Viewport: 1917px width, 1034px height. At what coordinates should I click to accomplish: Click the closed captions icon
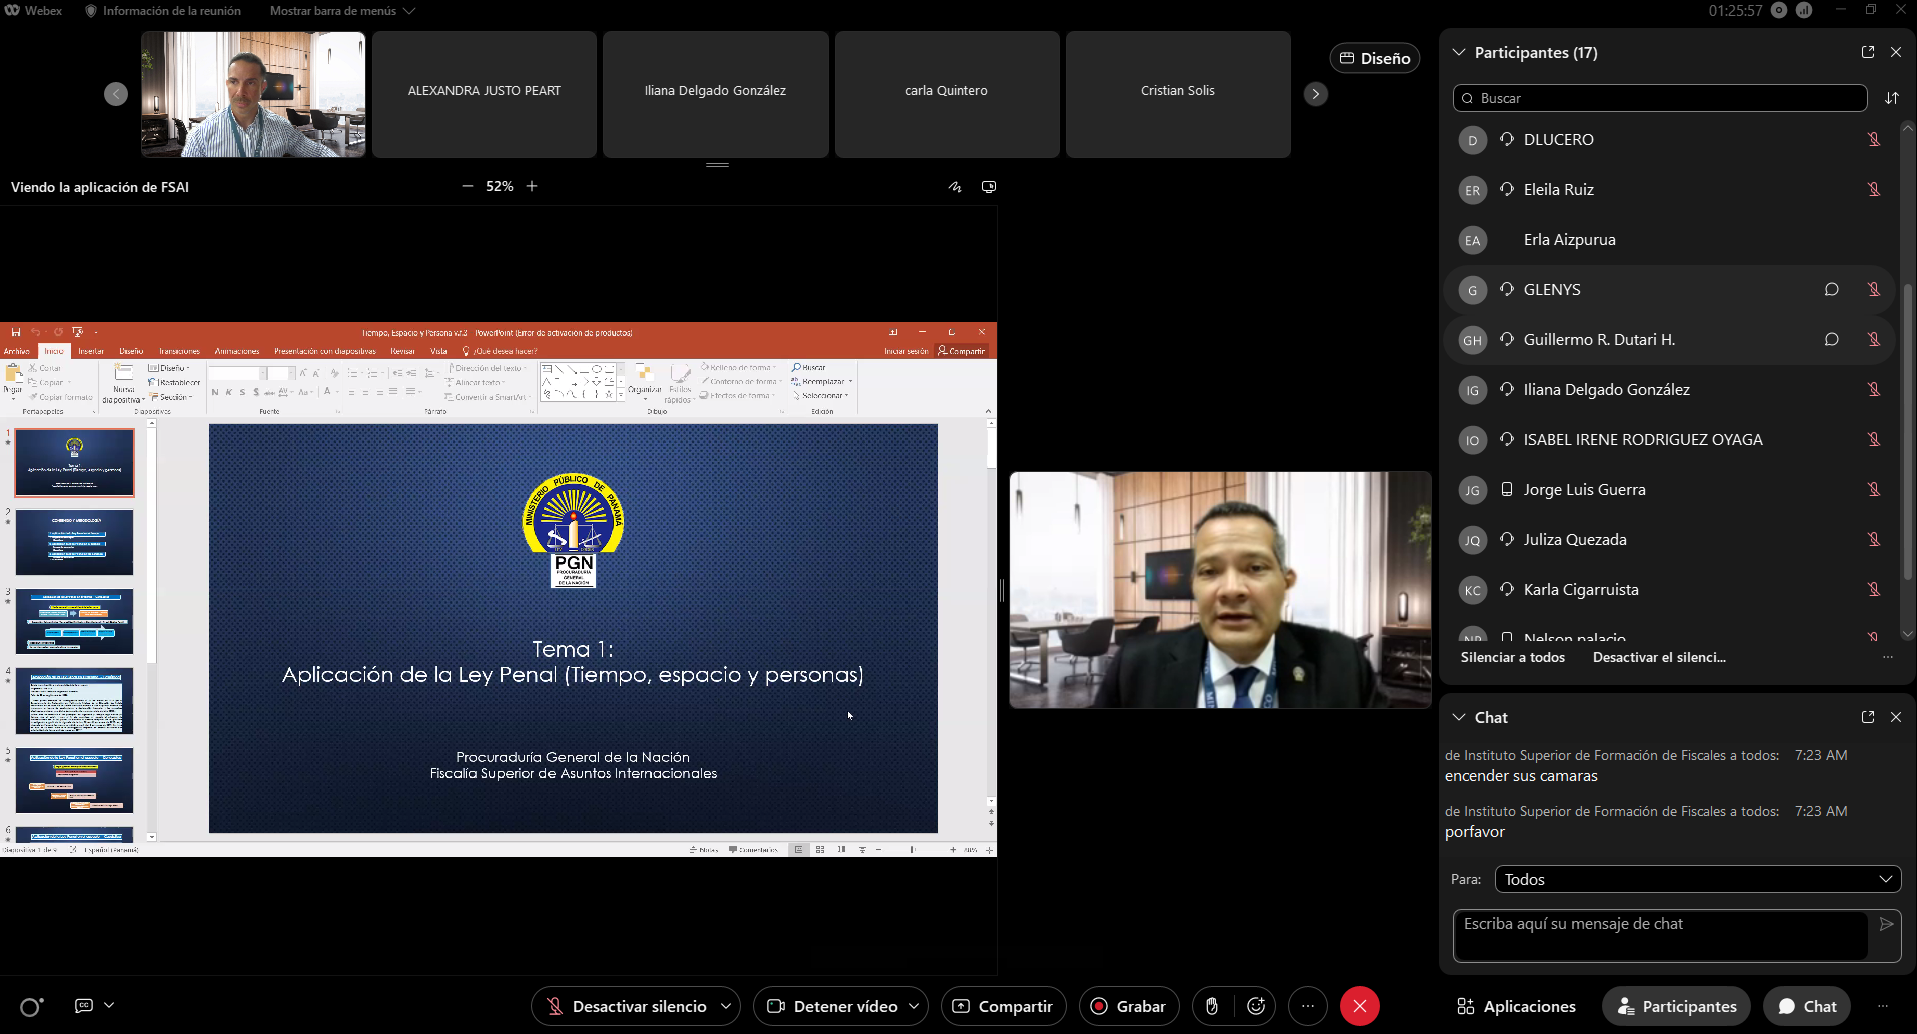click(84, 1006)
